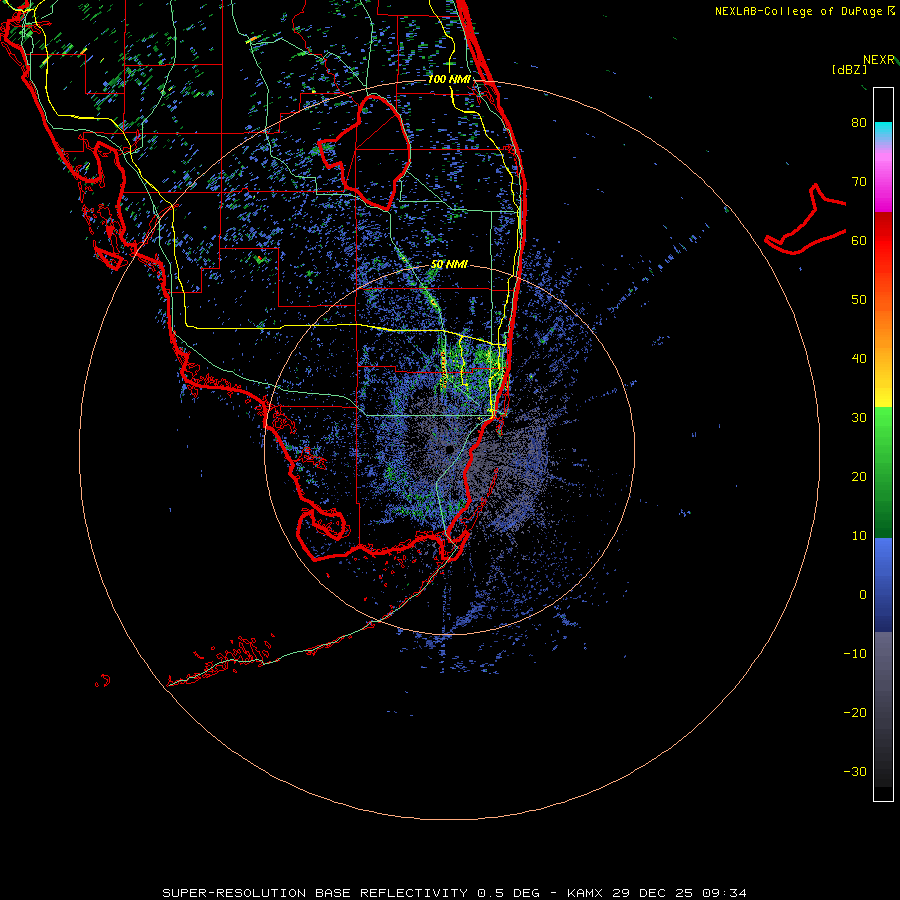Click the 40 dBZ scale value
900x900 pixels.
point(859,359)
